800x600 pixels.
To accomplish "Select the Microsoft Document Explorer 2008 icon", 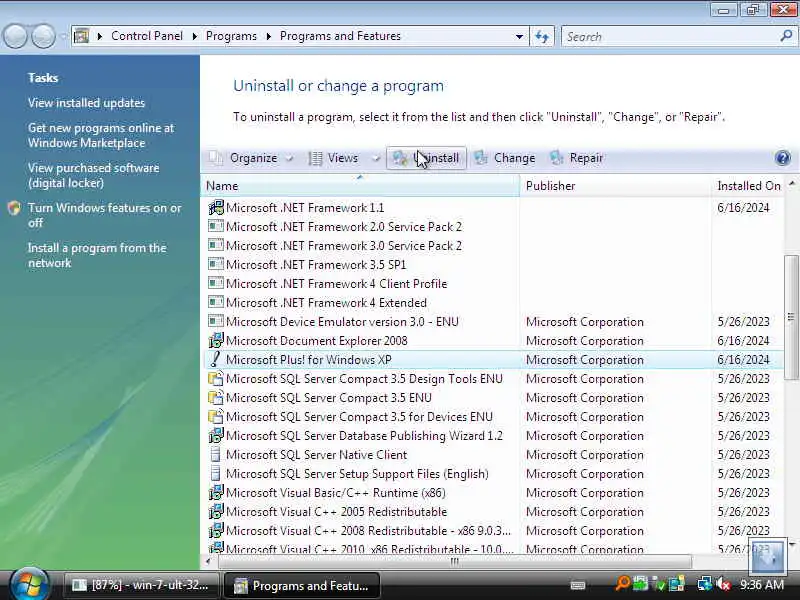I will pos(216,340).
